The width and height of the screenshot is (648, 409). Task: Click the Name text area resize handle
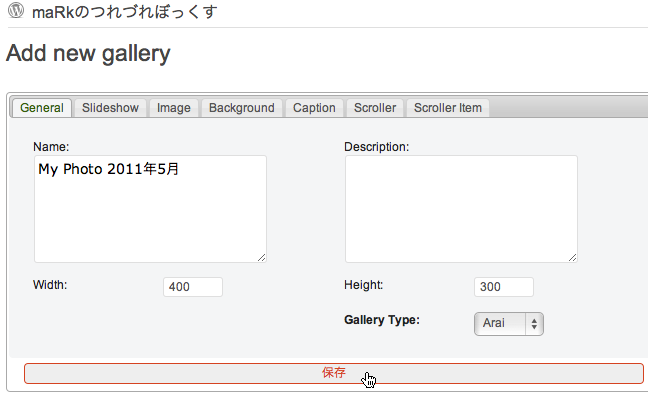pyautogui.click(x=262, y=257)
